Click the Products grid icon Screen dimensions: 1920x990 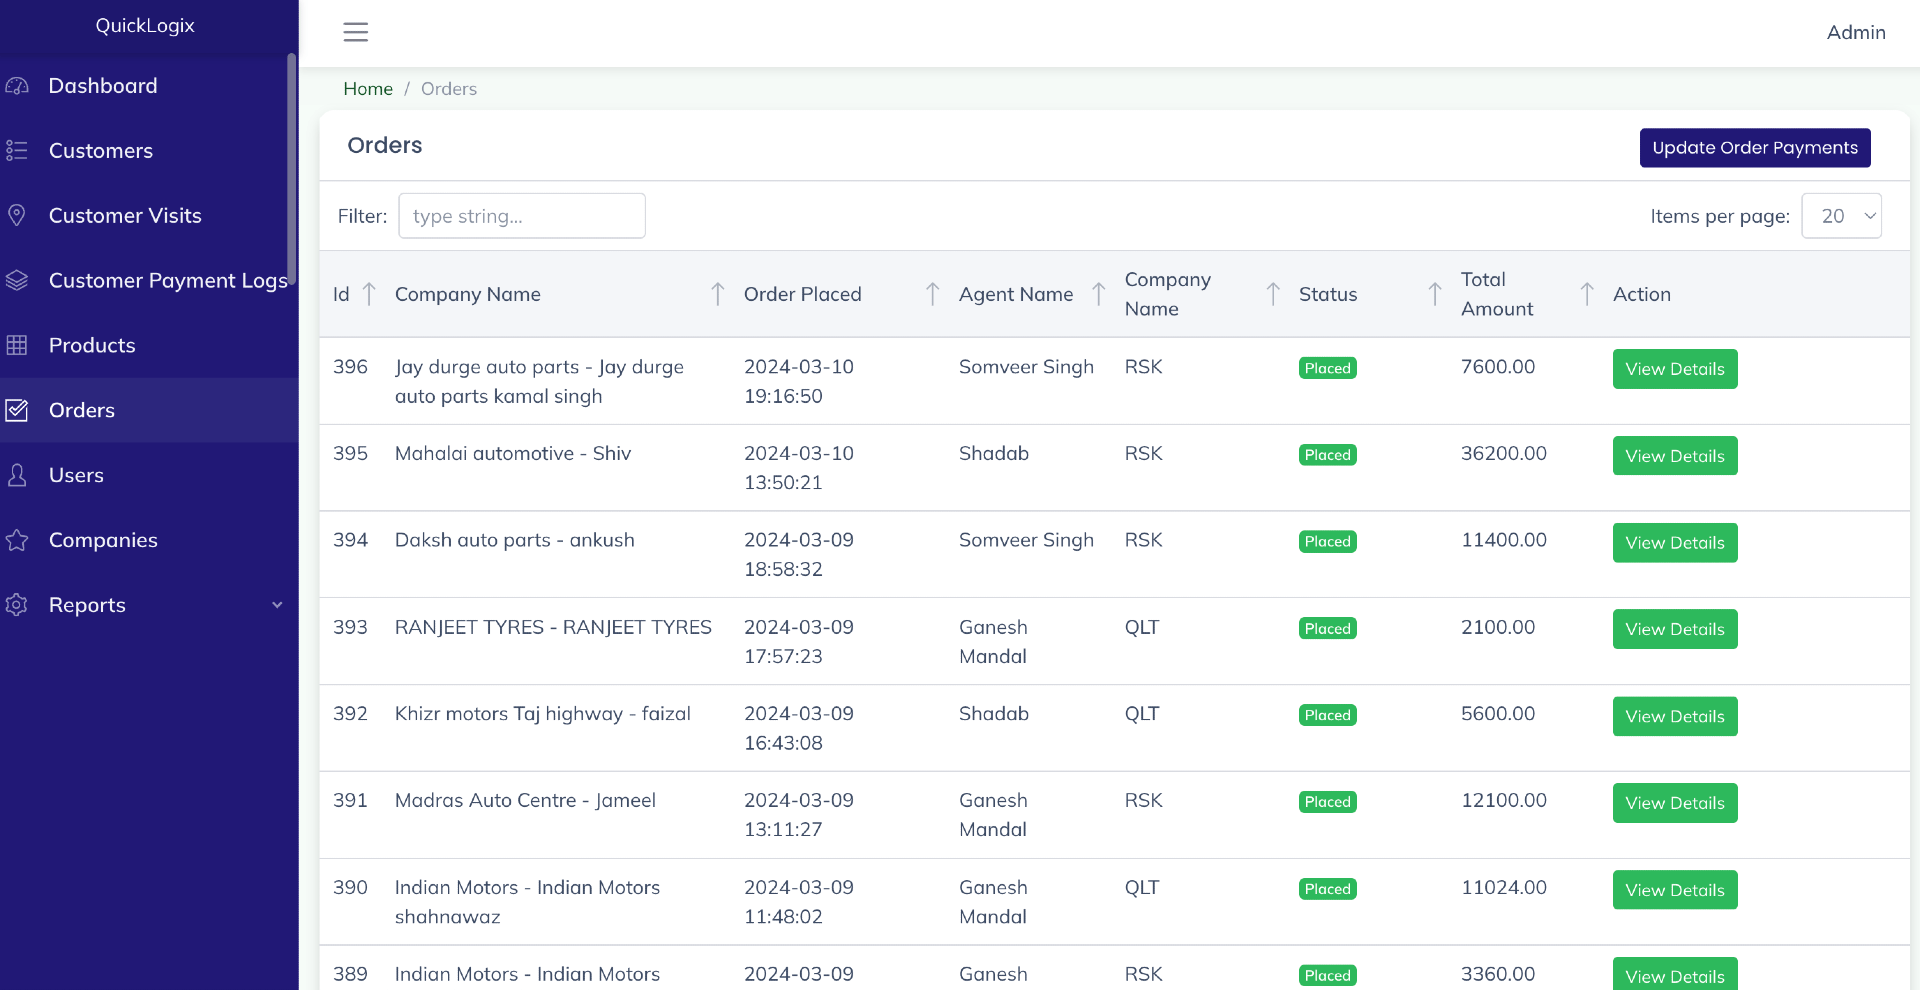tap(17, 345)
